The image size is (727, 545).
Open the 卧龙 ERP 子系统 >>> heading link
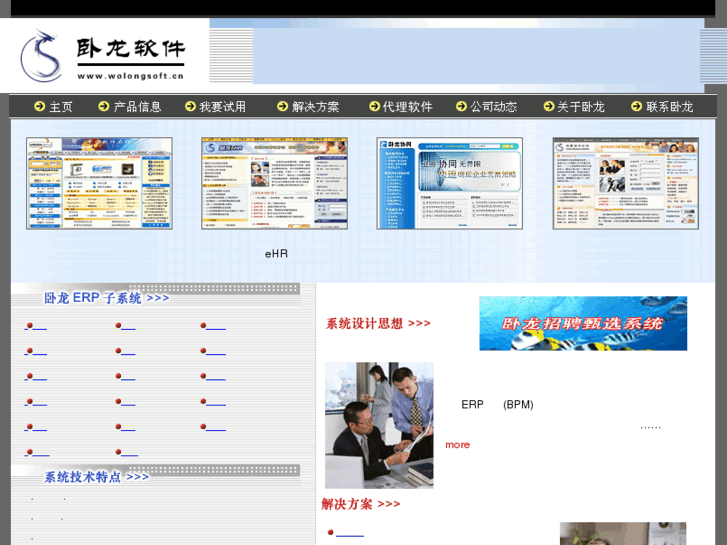[x=107, y=298]
